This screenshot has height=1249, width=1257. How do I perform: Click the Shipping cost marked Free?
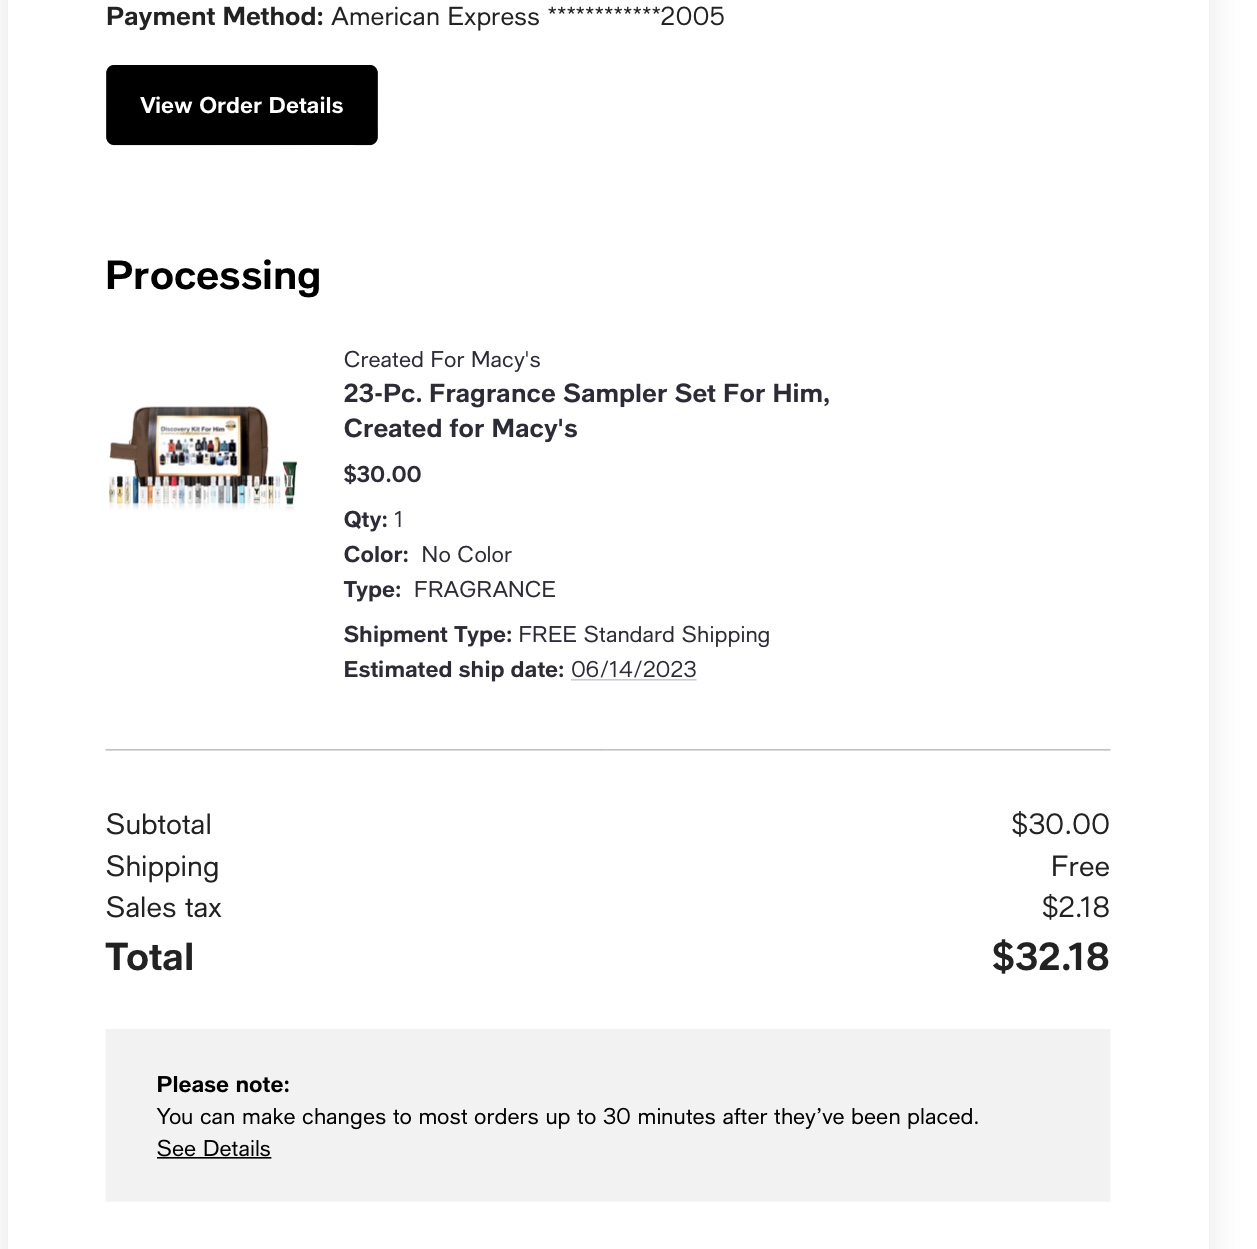pyautogui.click(x=1079, y=866)
